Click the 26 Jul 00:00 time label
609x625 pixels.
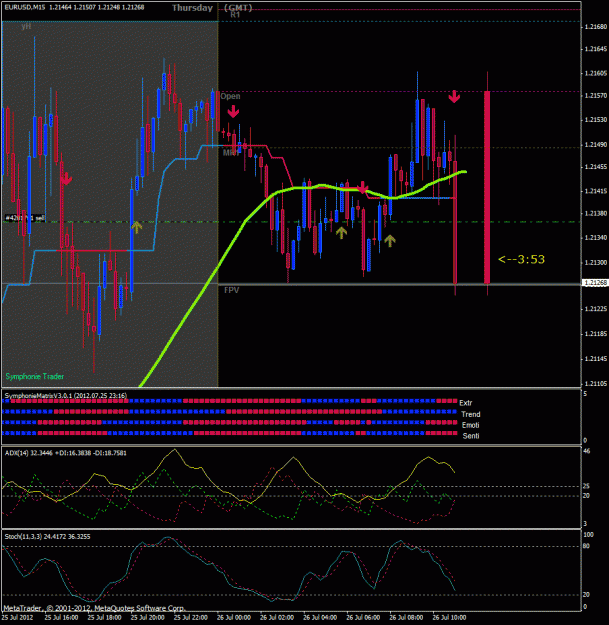point(234,617)
